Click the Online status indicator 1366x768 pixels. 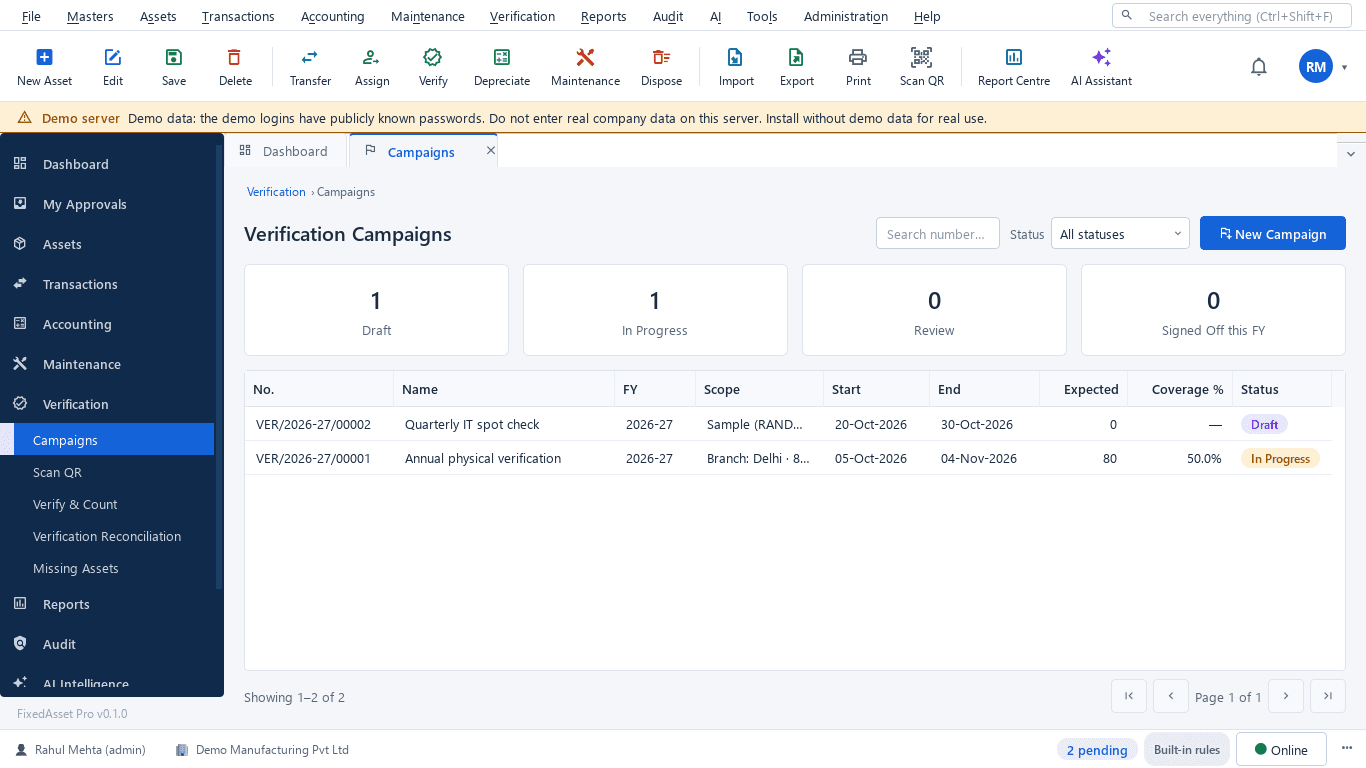pos(1281,750)
